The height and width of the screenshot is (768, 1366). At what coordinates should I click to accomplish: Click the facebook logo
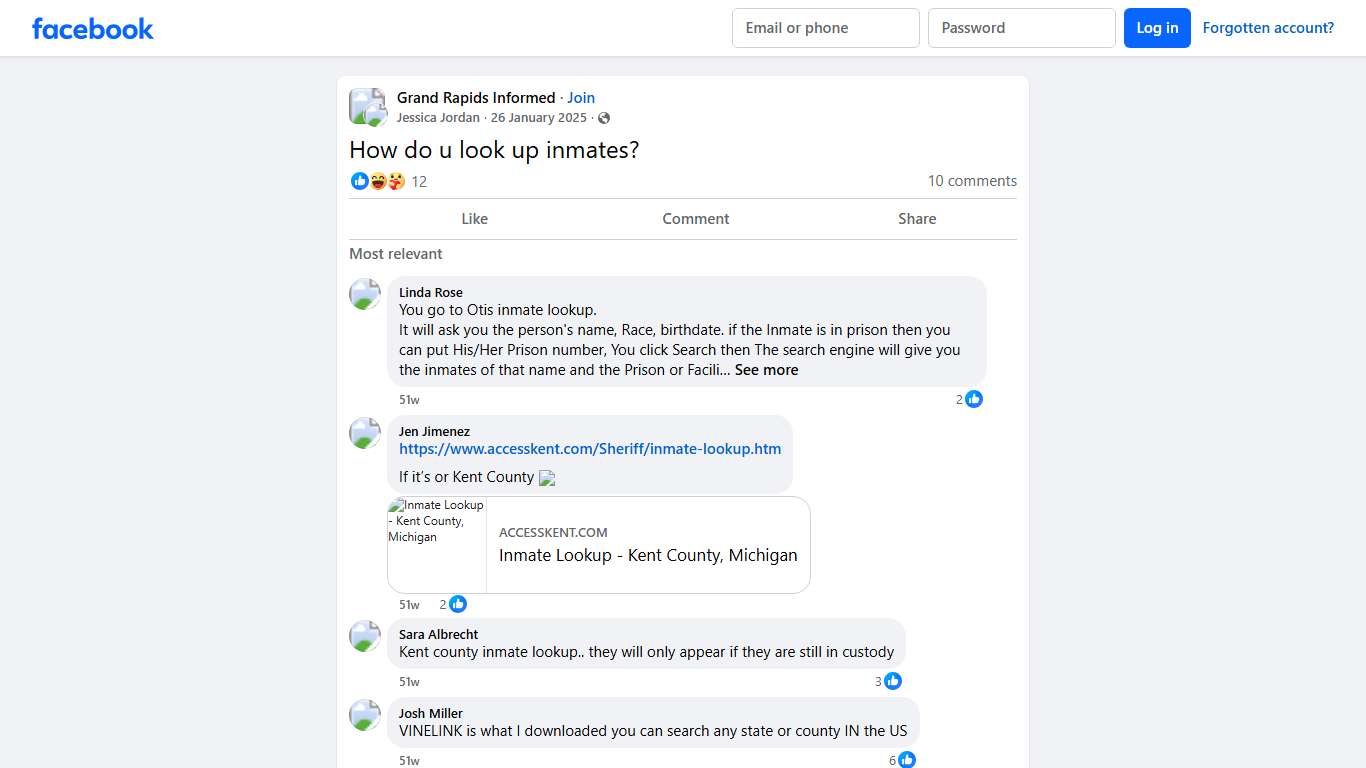click(92, 28)
